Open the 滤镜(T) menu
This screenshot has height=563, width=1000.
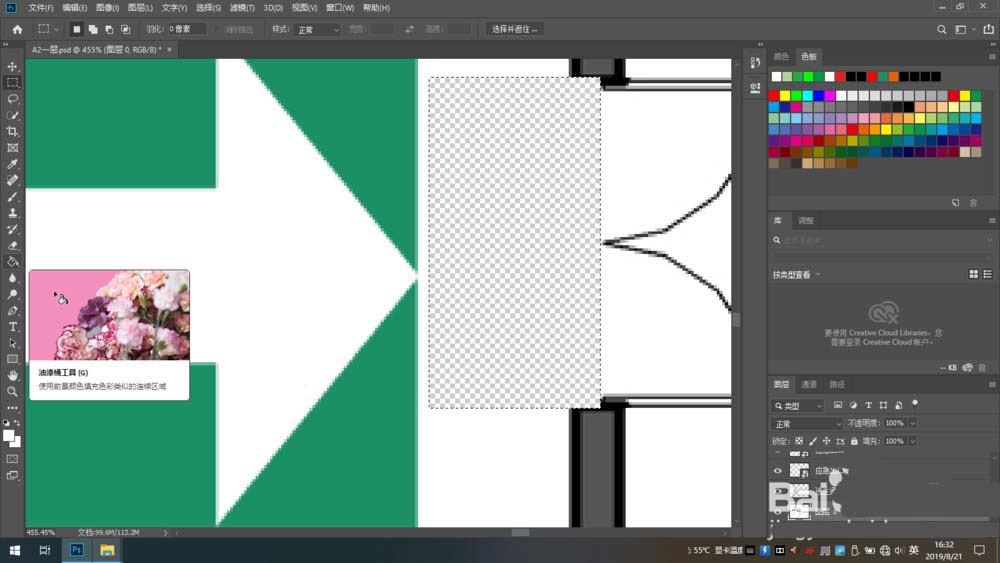[242, 7]
